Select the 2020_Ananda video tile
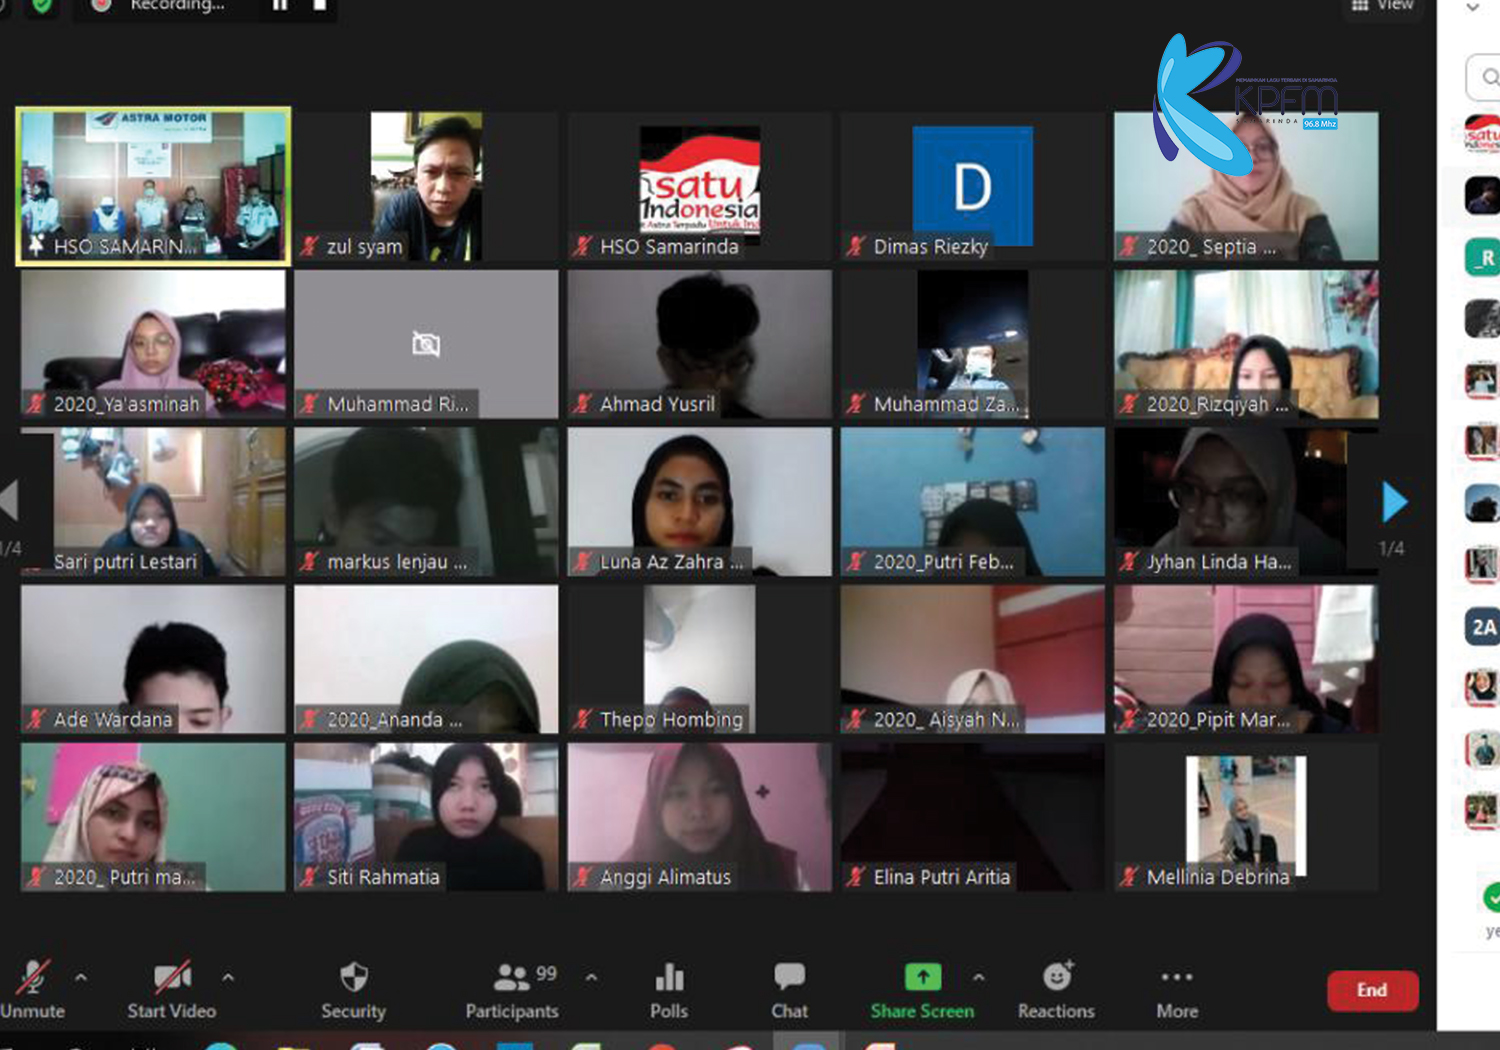1500x1050 pixels. pyautogui.click(x=426, y=659)
